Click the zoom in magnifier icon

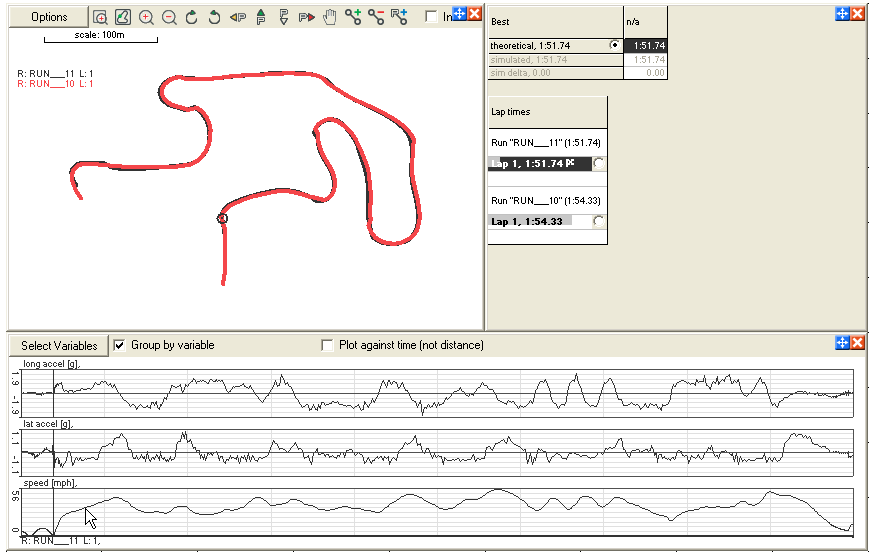point(146,17)
